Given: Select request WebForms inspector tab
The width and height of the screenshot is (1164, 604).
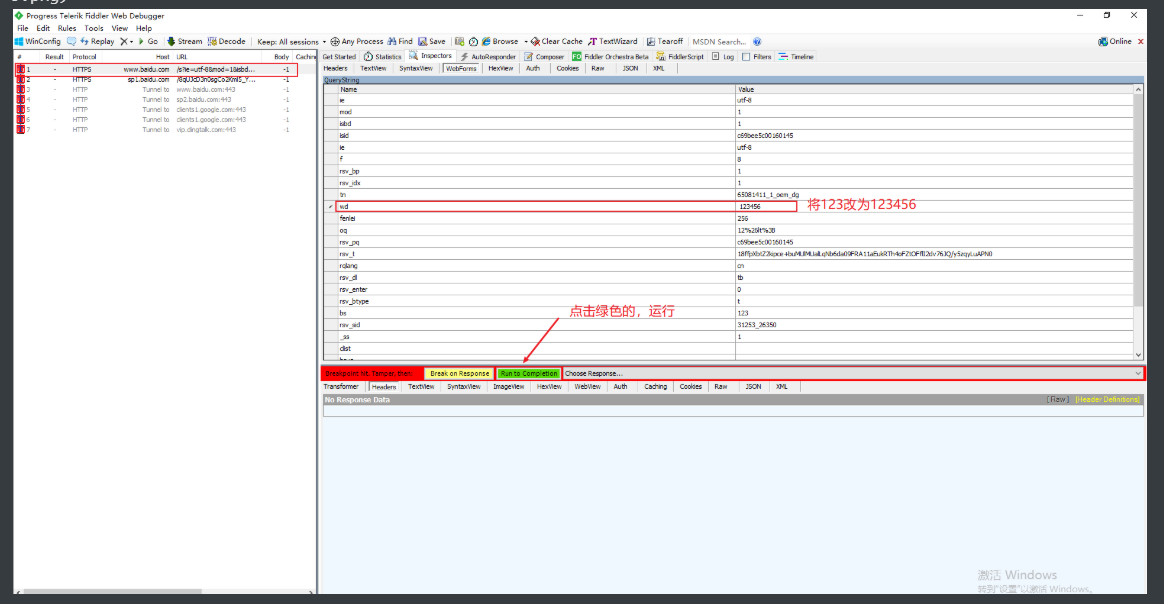Looking at the screenshot, I should [461, 68].
